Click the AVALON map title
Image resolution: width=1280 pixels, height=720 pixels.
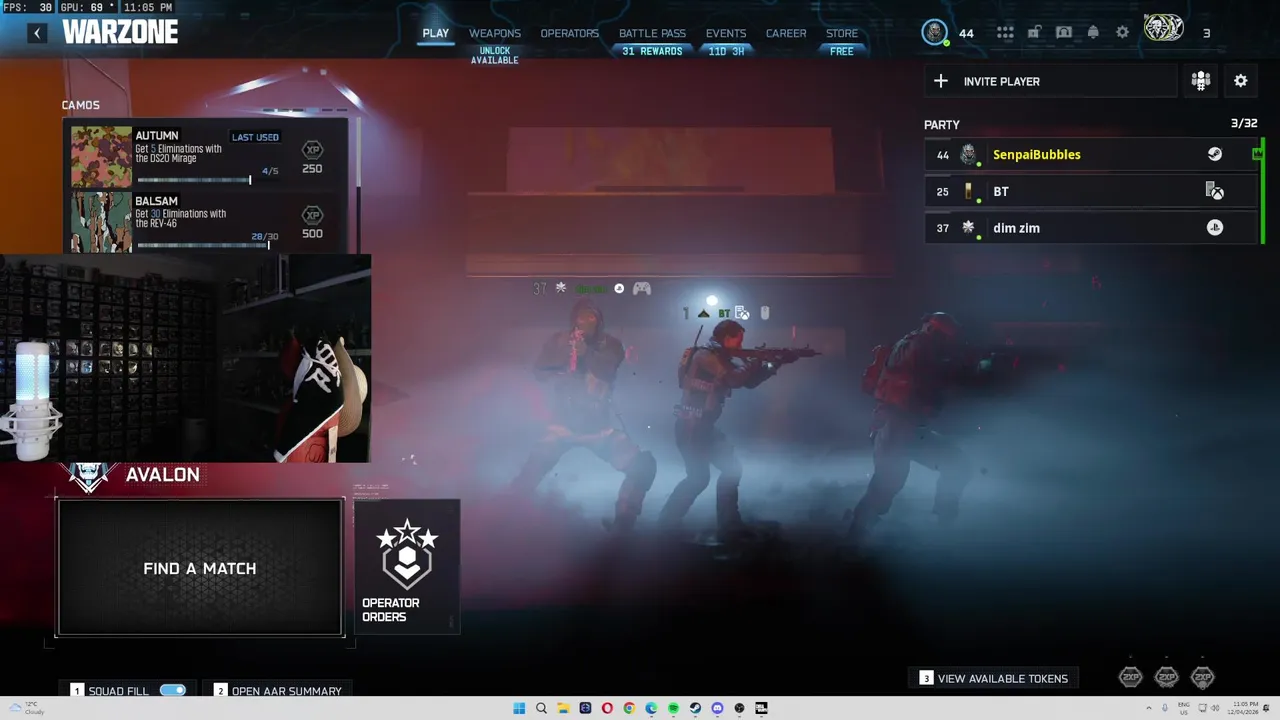[163, 475]
